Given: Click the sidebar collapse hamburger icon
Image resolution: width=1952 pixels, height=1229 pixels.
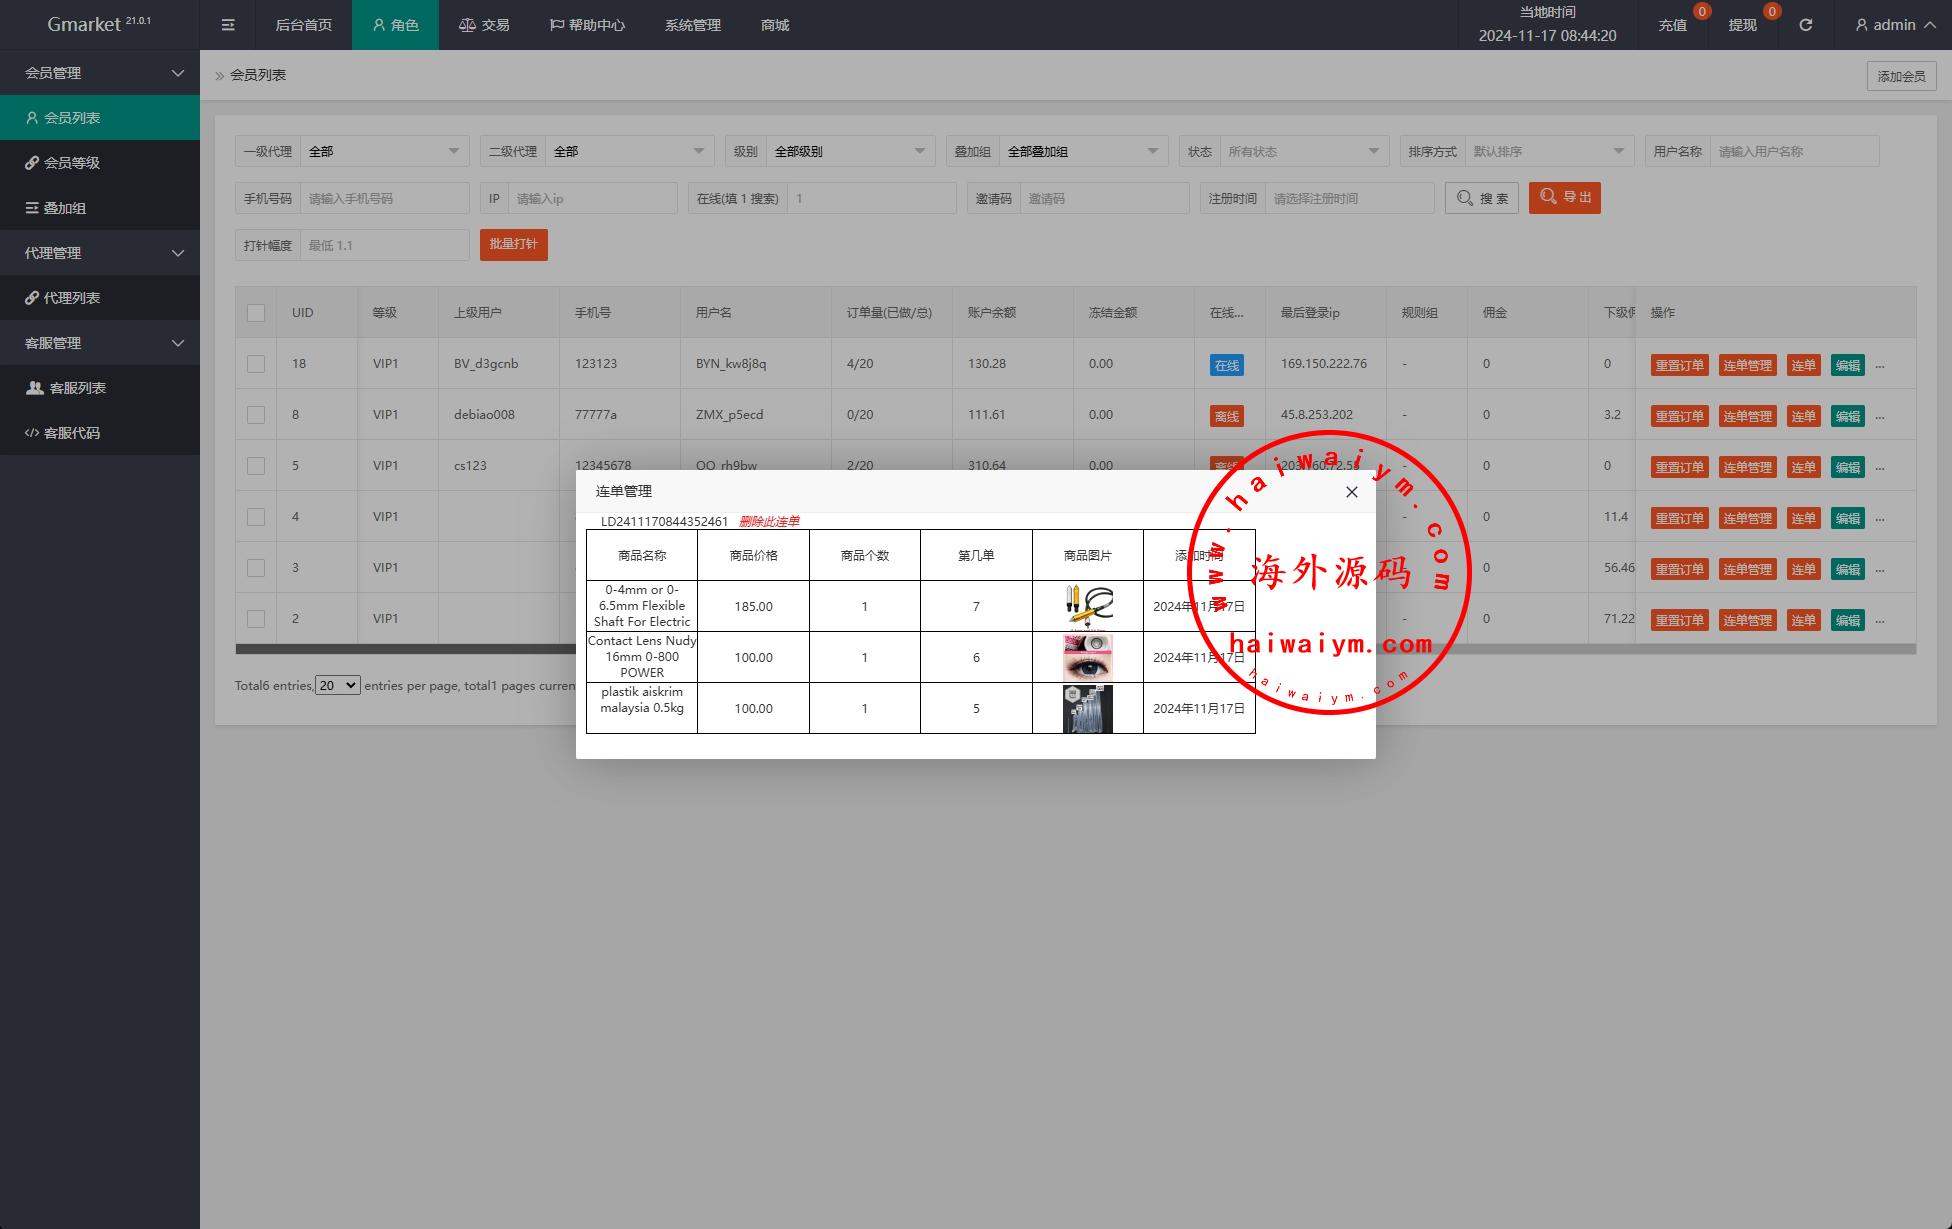Looking at the screenshot, I should pos(228,25).
